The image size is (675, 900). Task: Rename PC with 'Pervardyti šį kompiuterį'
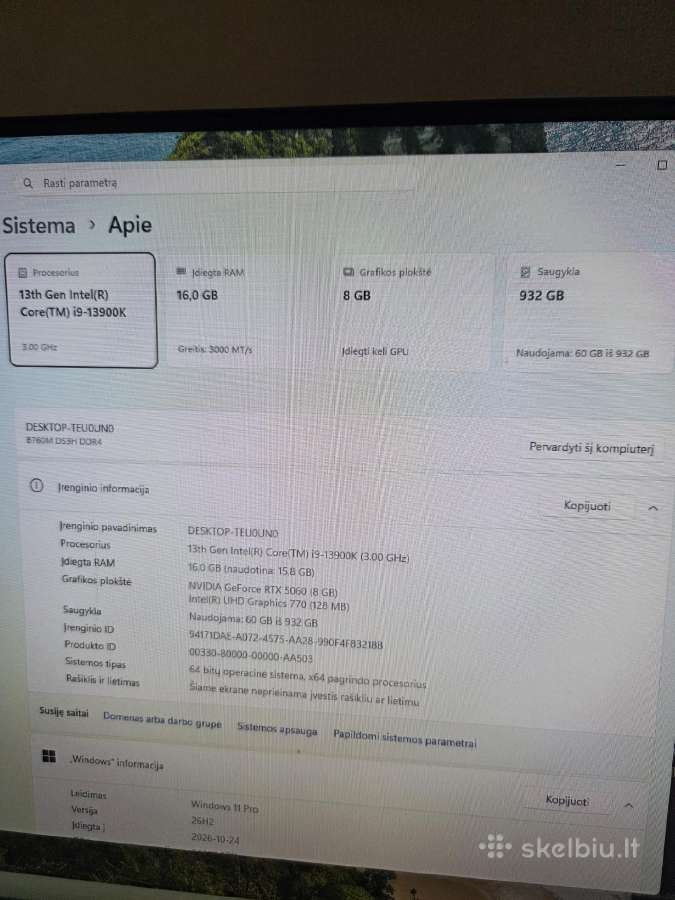(x=591, y=447)
